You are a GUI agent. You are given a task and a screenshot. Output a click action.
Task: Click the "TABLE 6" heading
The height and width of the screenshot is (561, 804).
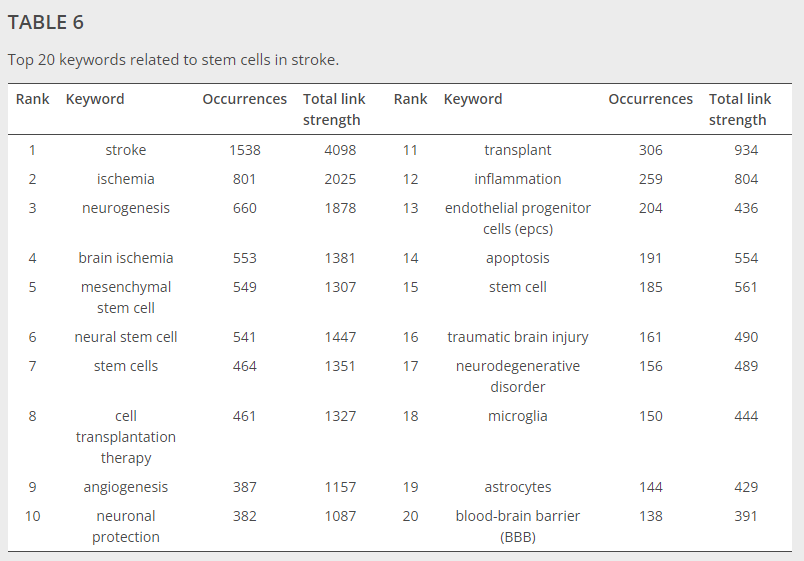click(46, 22)
